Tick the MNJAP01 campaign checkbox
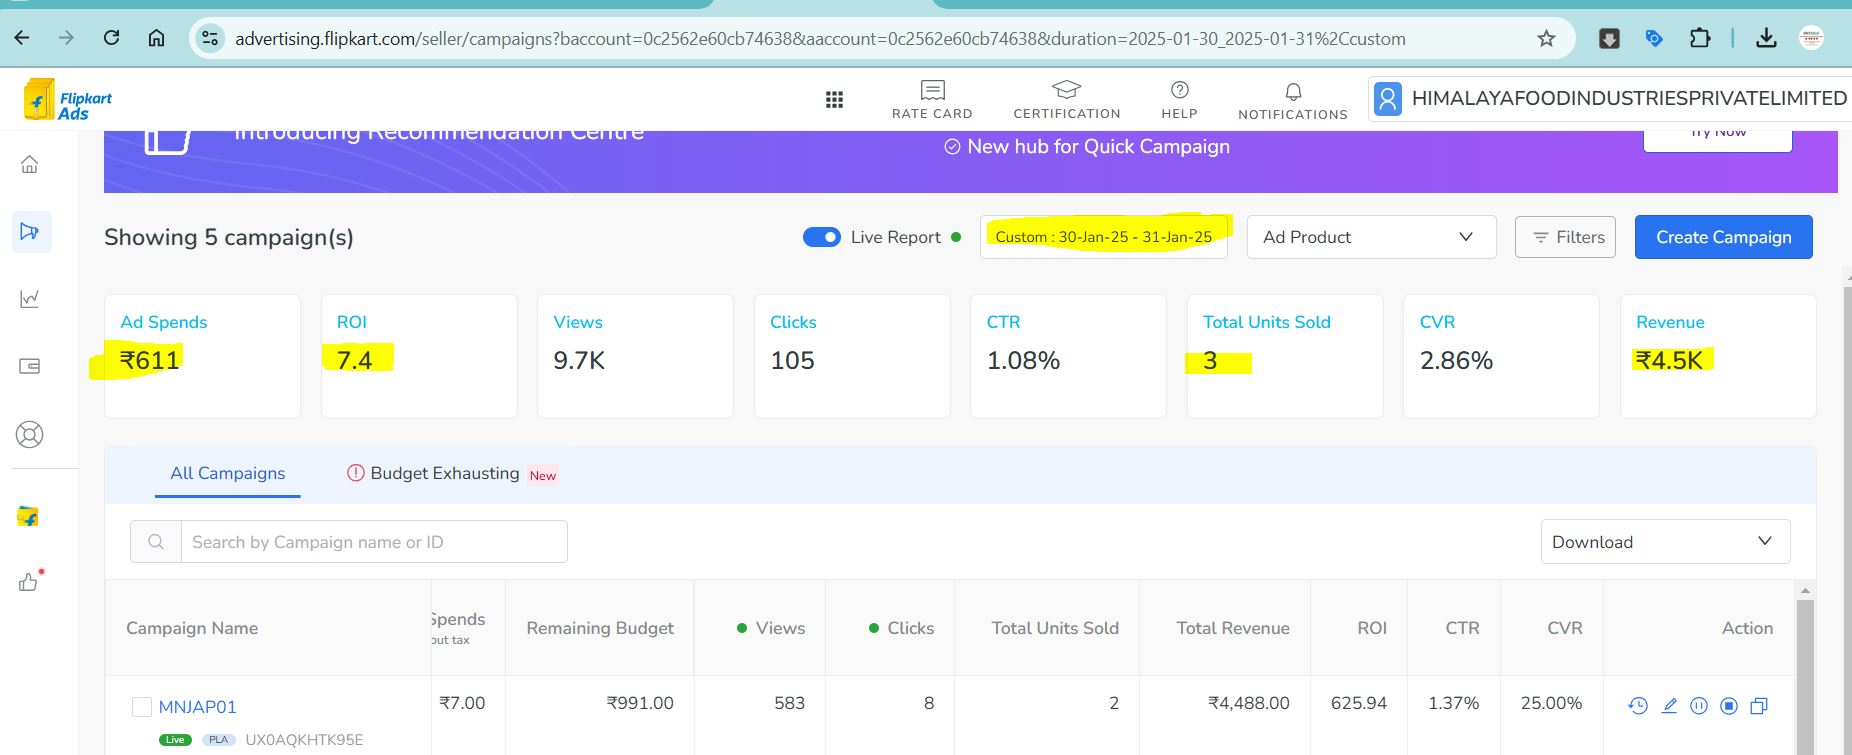 pyautogui.click(x=142, y=707)
